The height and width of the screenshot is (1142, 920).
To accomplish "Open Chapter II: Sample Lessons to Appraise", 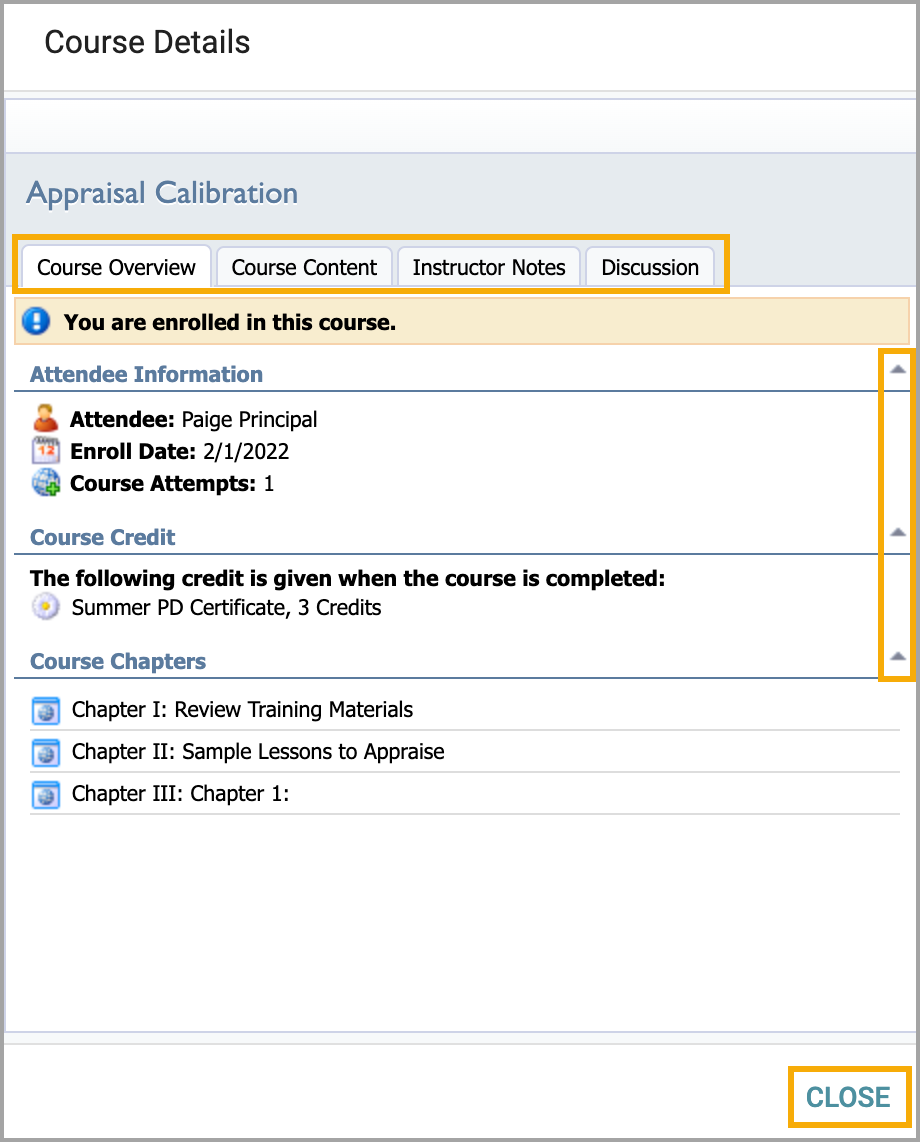I will point(258,752).
